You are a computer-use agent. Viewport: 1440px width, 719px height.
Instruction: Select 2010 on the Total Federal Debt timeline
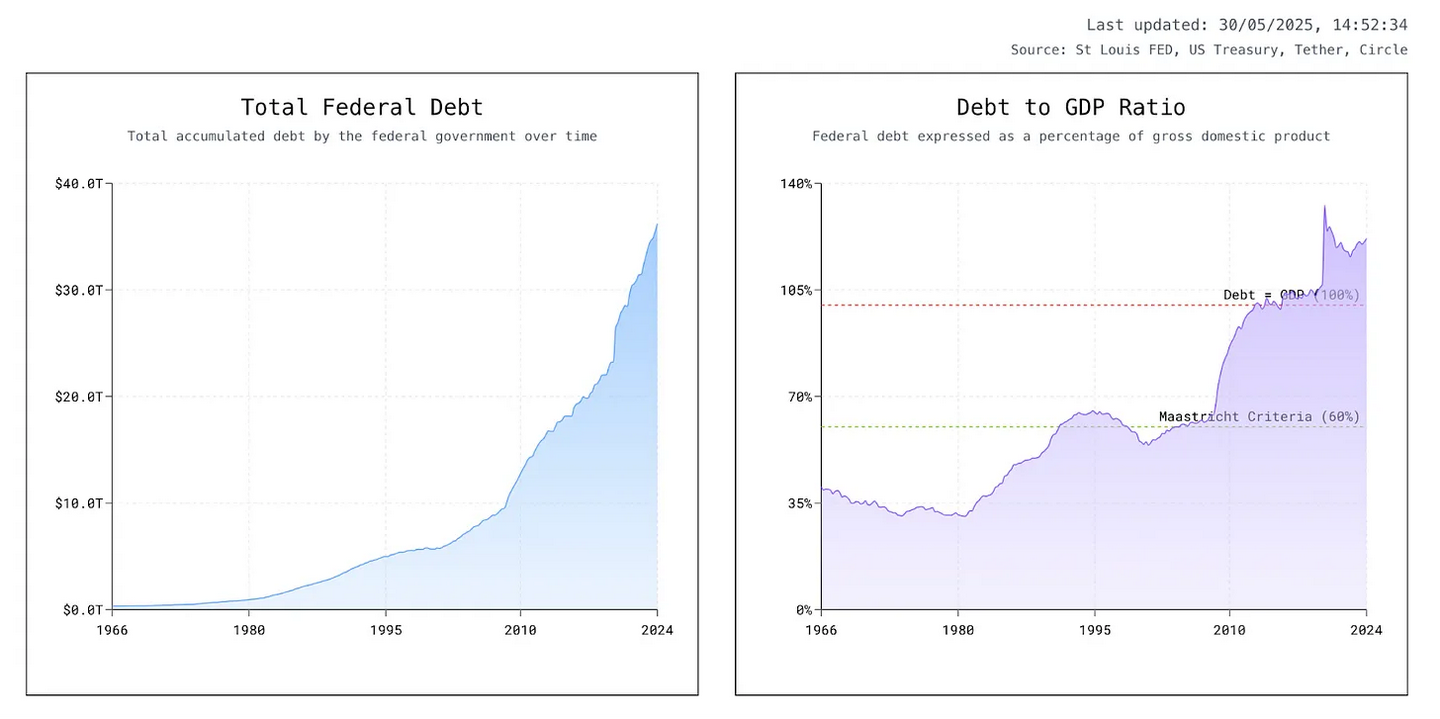520,630
